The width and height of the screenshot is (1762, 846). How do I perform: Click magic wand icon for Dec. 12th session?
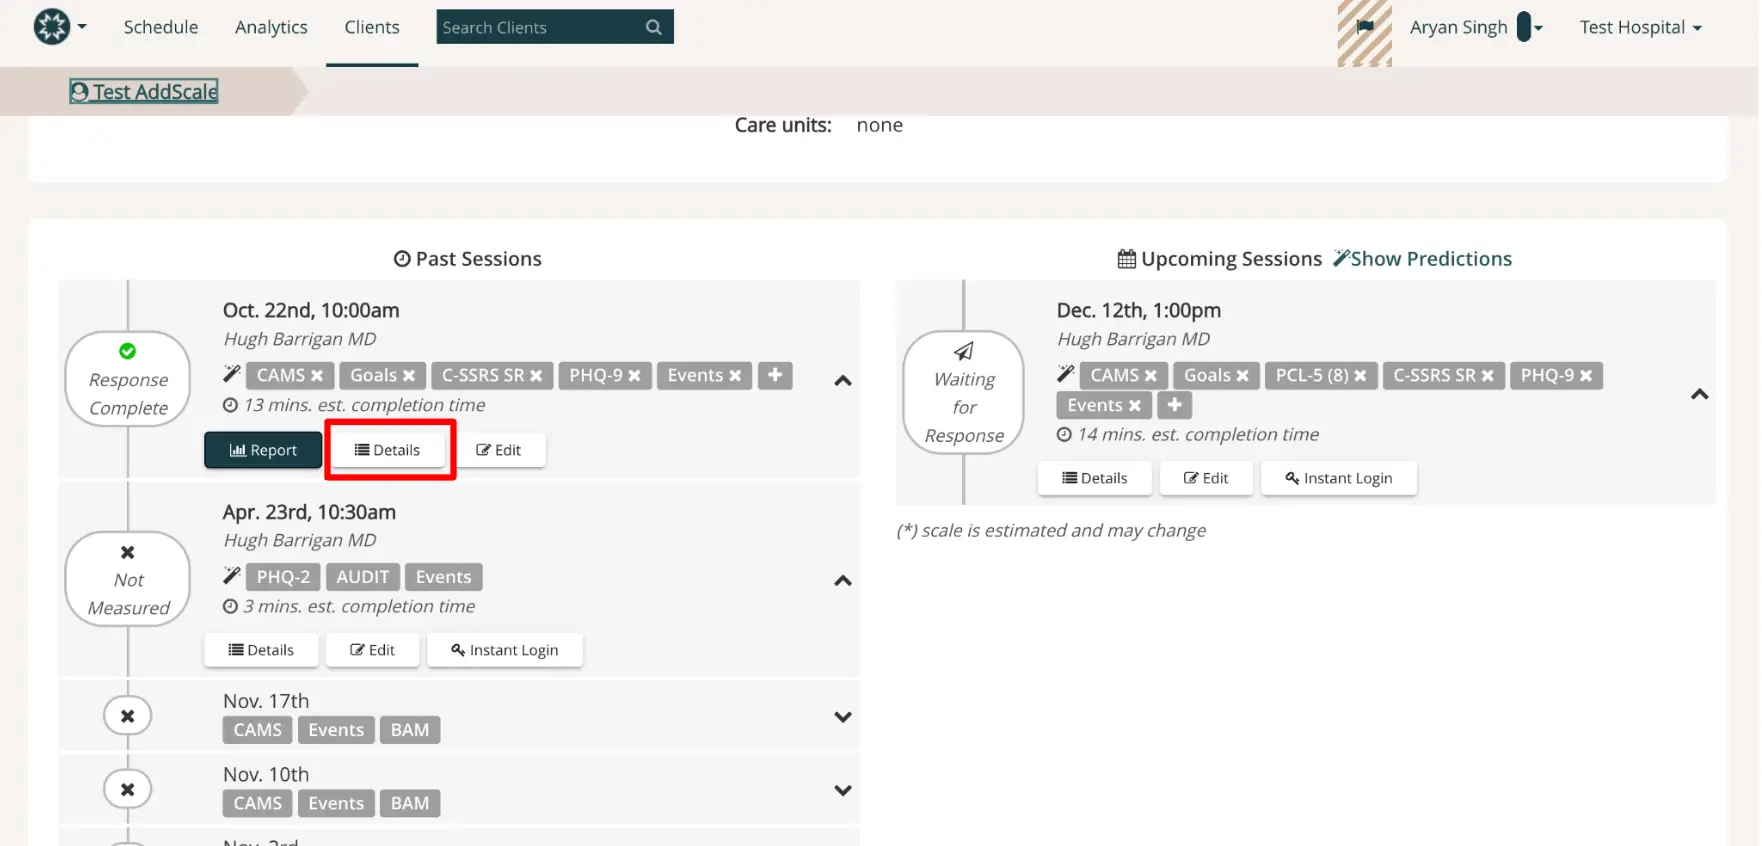[1066, 375]
